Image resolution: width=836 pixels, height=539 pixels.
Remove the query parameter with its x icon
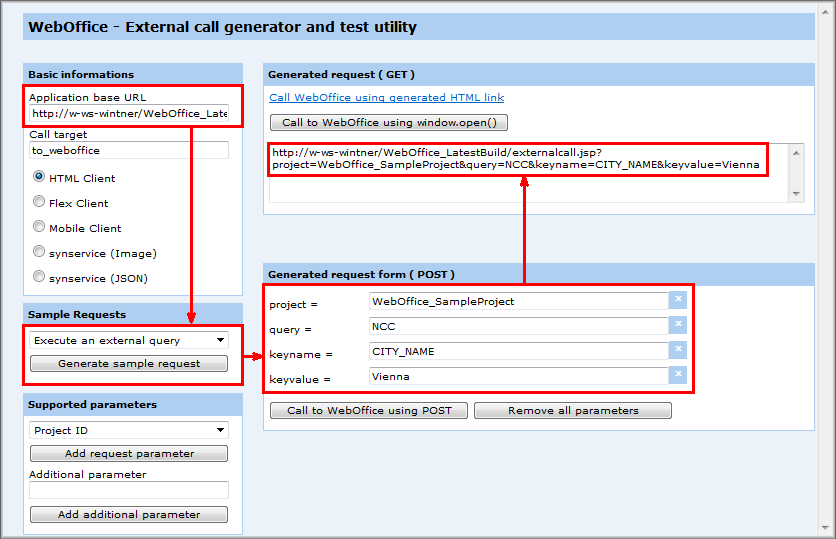[x=678, y=325]
